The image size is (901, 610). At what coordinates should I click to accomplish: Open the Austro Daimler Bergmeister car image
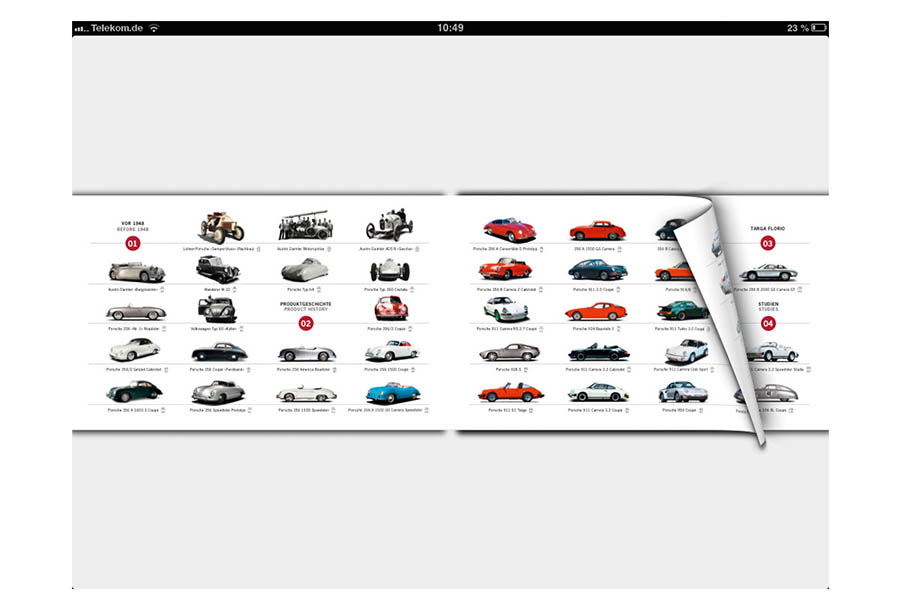pyautogui.click(x=136, y=271)
